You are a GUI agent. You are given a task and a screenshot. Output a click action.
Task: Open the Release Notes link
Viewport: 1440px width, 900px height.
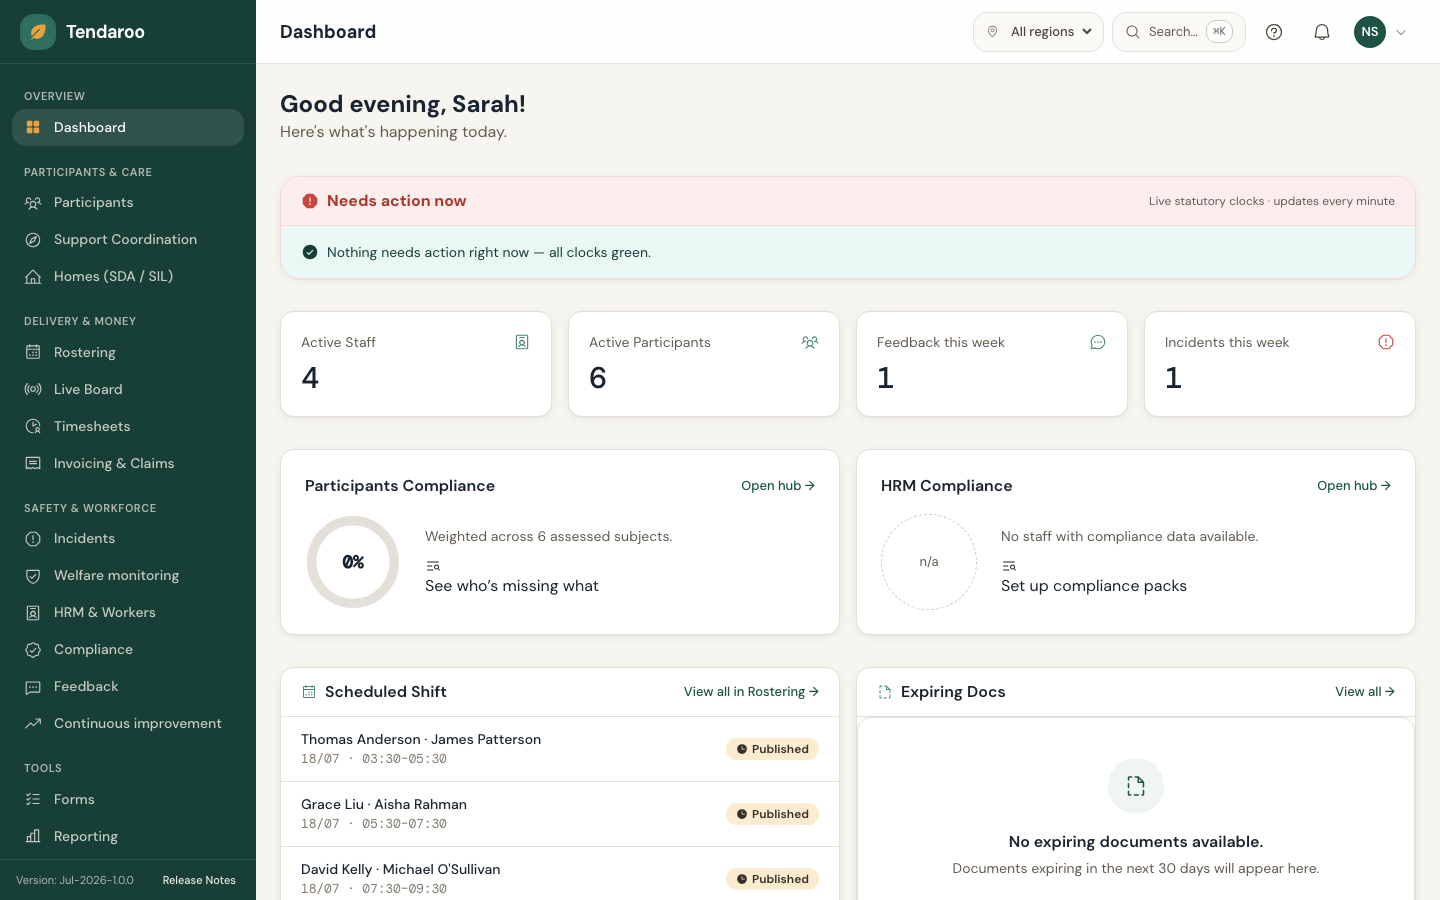(199, 880)
